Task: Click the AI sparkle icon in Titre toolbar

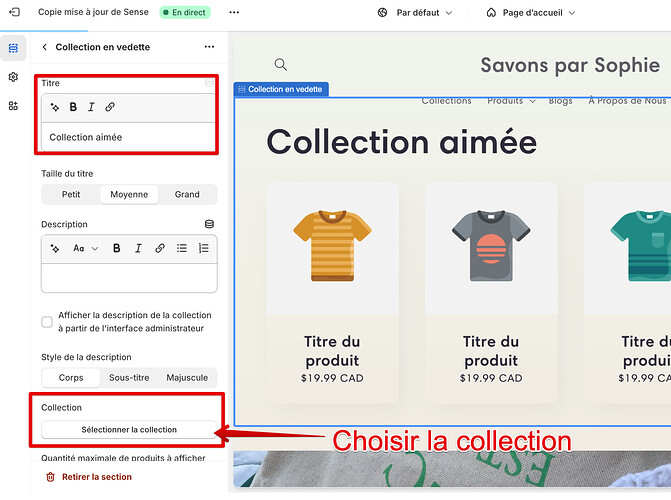Action: pos(55,107)
